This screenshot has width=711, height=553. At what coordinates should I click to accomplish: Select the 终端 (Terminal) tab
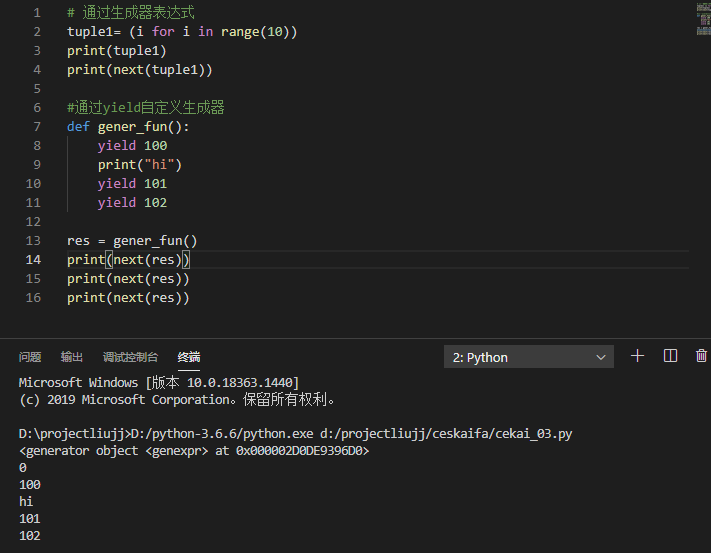(x=189, y=357)
